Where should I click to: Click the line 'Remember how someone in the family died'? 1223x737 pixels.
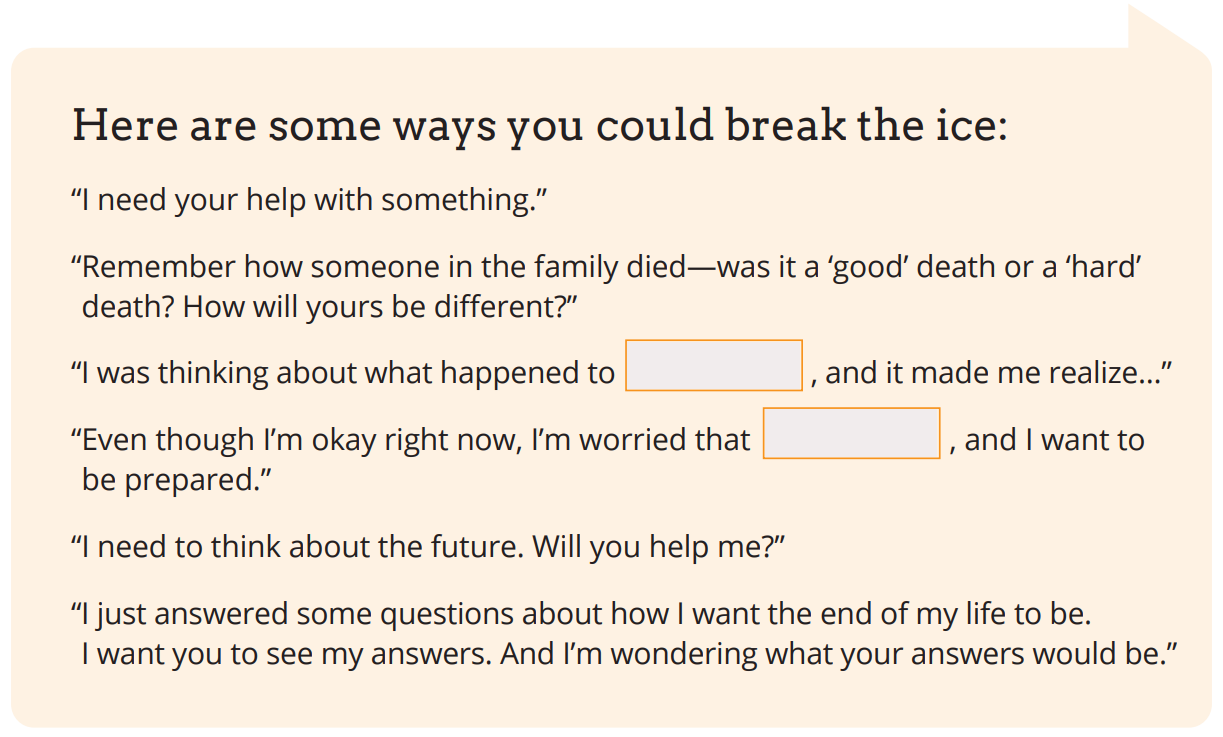tap(380, 267)
